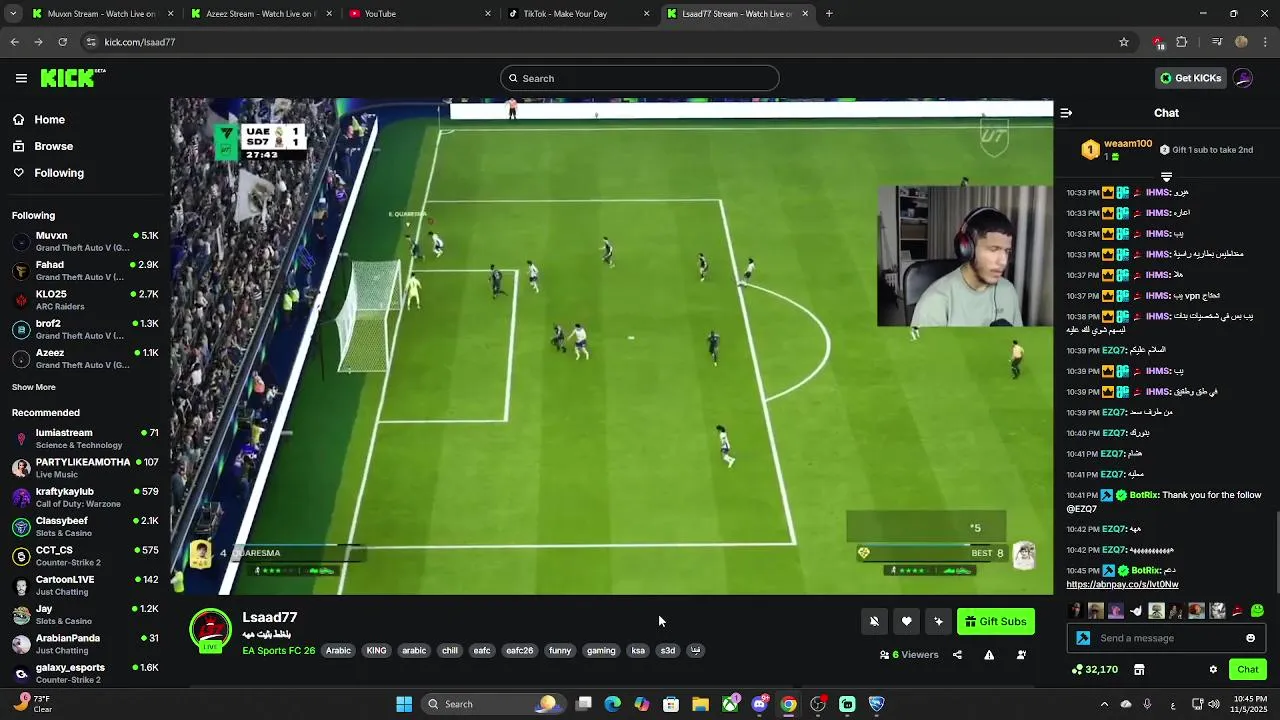Viewport: 1280px width, 720px height.
Task: Select the ksa tag
Action: (638, 651)
